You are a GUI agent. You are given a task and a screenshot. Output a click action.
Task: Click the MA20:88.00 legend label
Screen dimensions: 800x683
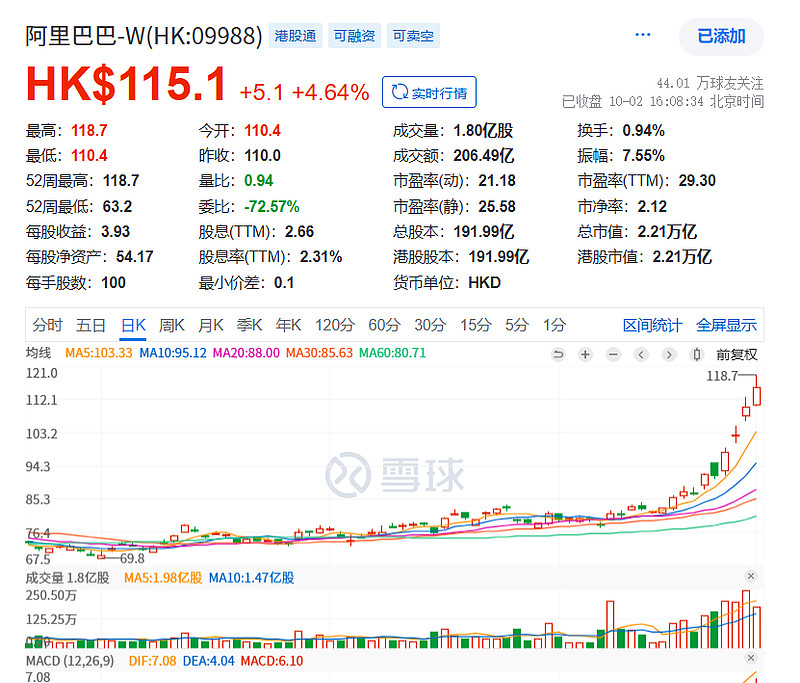coord(246,353)
